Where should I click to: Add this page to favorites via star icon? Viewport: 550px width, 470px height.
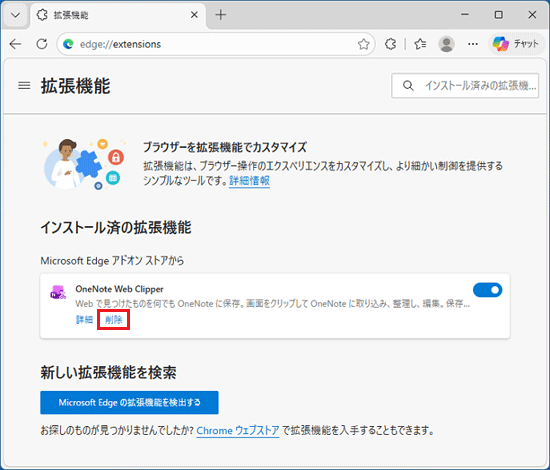pos(363,44)
